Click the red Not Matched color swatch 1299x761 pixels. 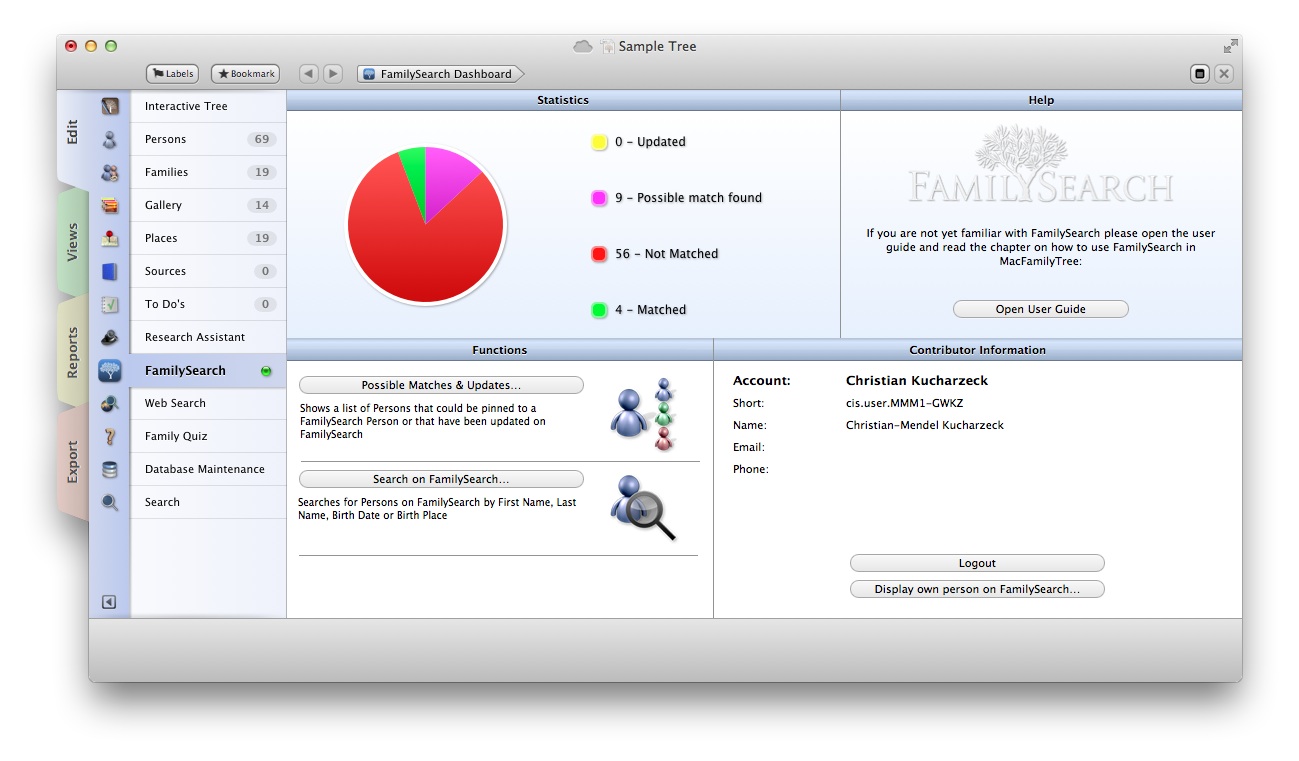click(599, 254)
